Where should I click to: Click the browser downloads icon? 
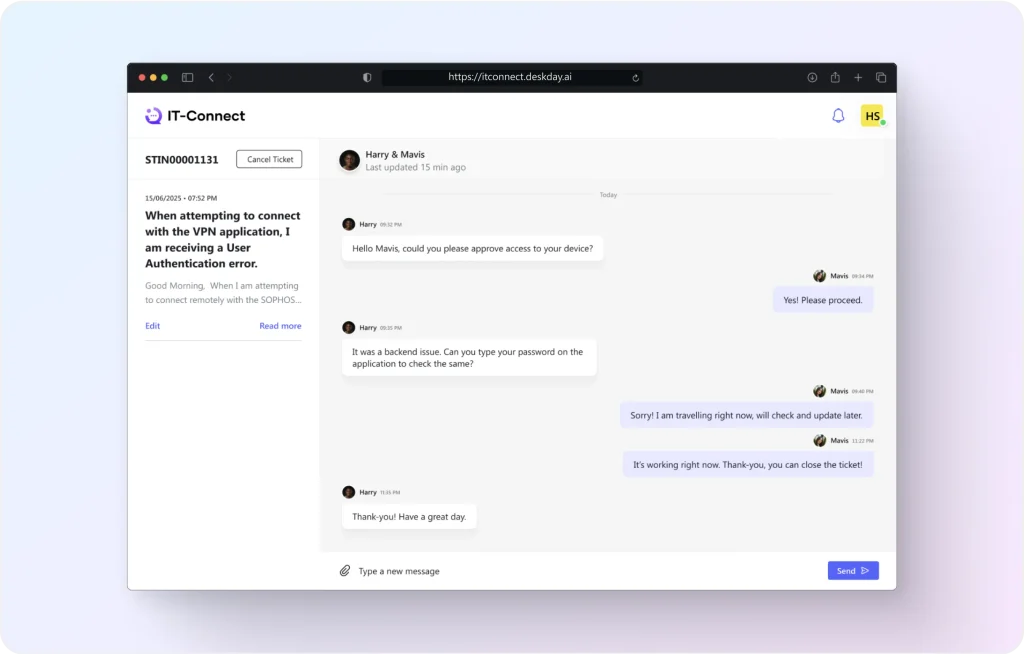click(x=812, y=78)
